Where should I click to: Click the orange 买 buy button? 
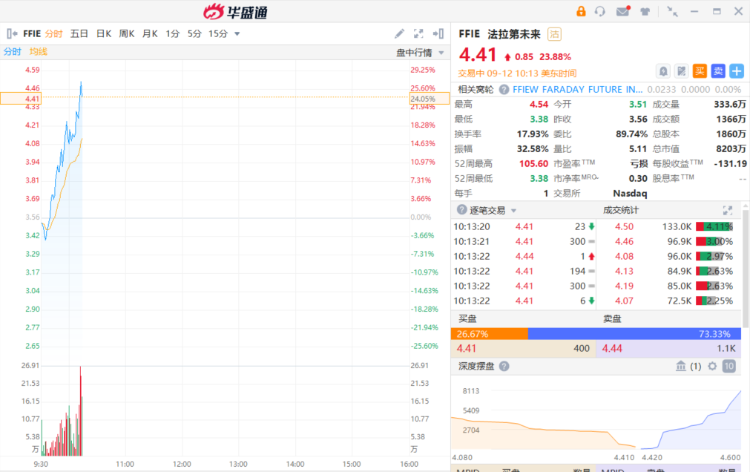[700, 70]
